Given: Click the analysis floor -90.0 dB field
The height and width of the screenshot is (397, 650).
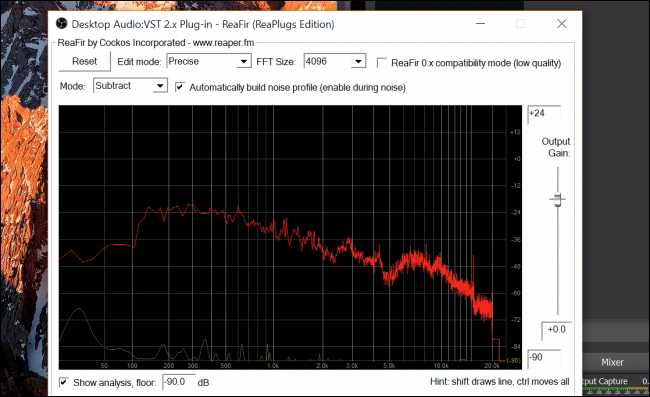Looking at the screenshot, I should click(x=178, y=382).
